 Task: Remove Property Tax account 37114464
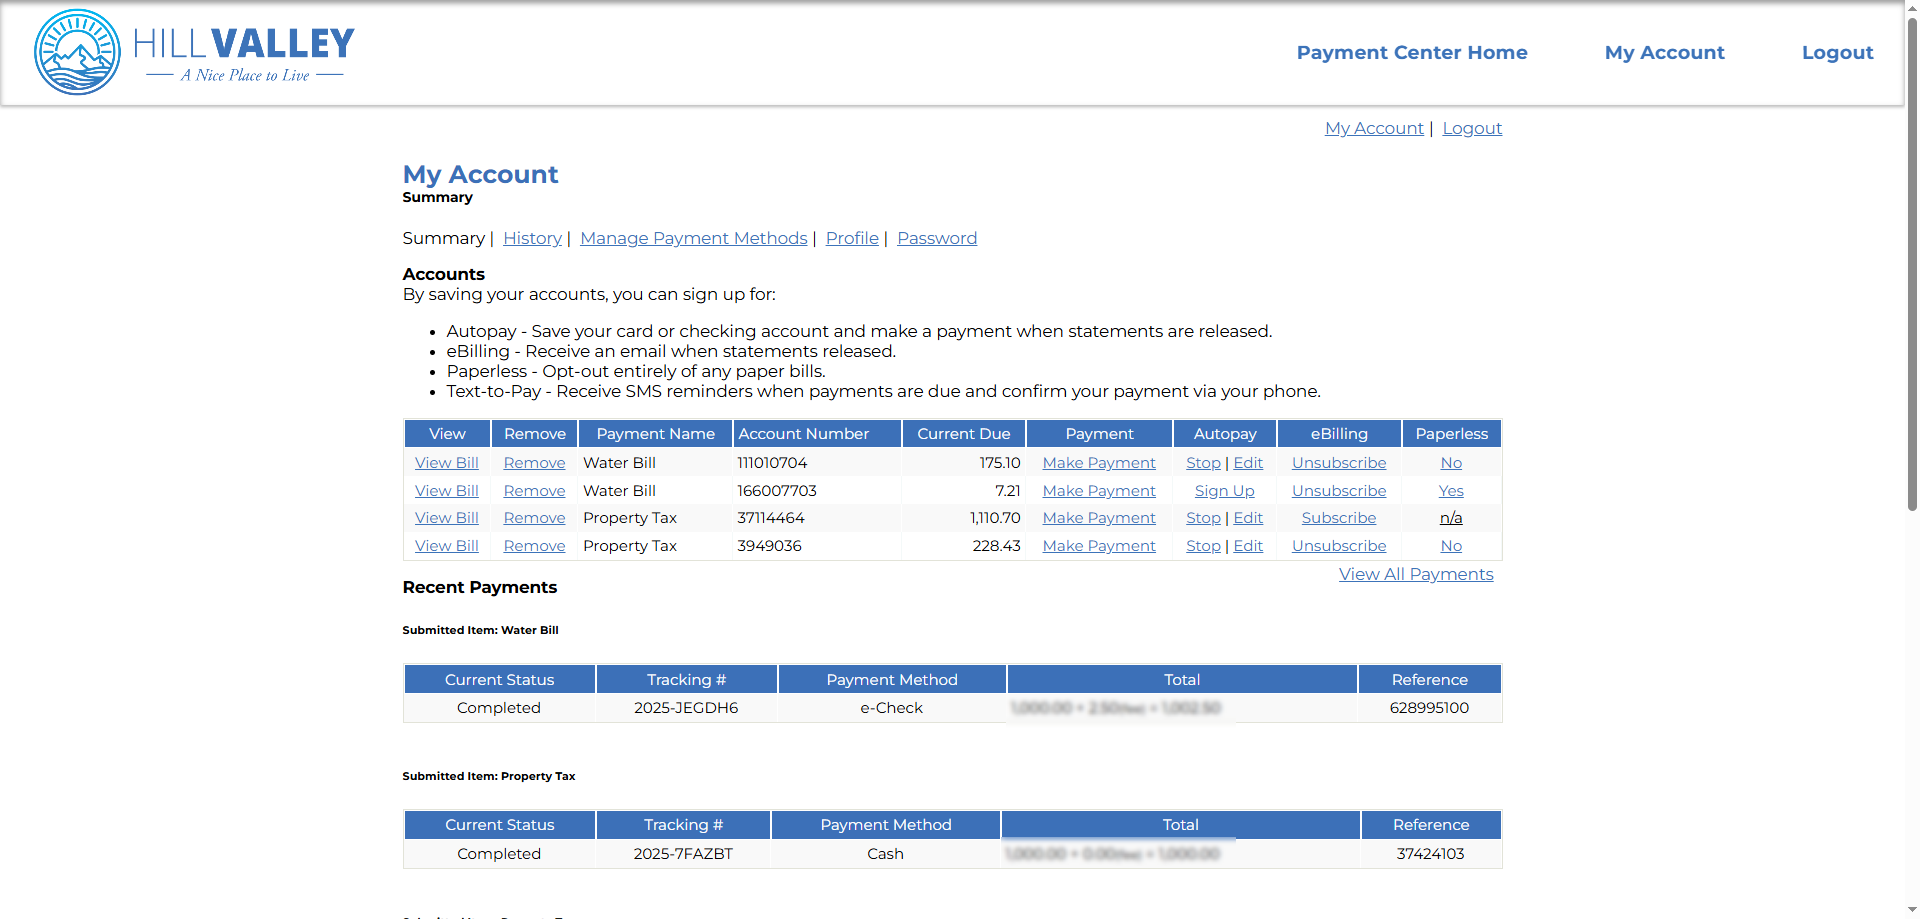pyautogui.click(x=534, y=518)
